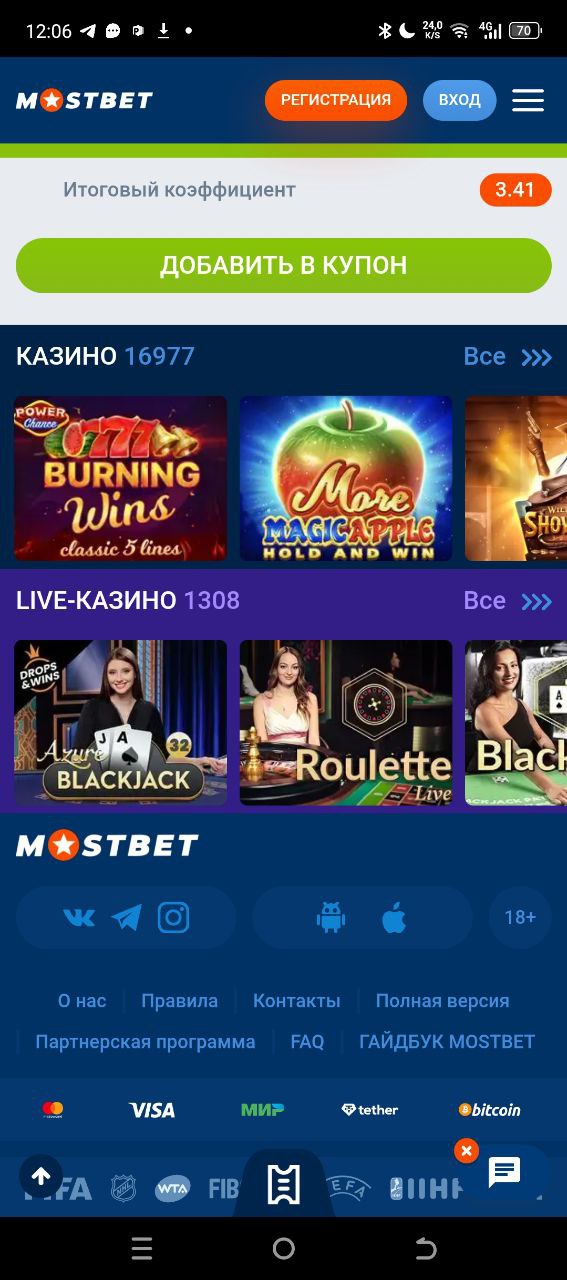Click the blue ВХОД login button
567x1280 pixels.
pyautogui.click(x=460, y=100)
